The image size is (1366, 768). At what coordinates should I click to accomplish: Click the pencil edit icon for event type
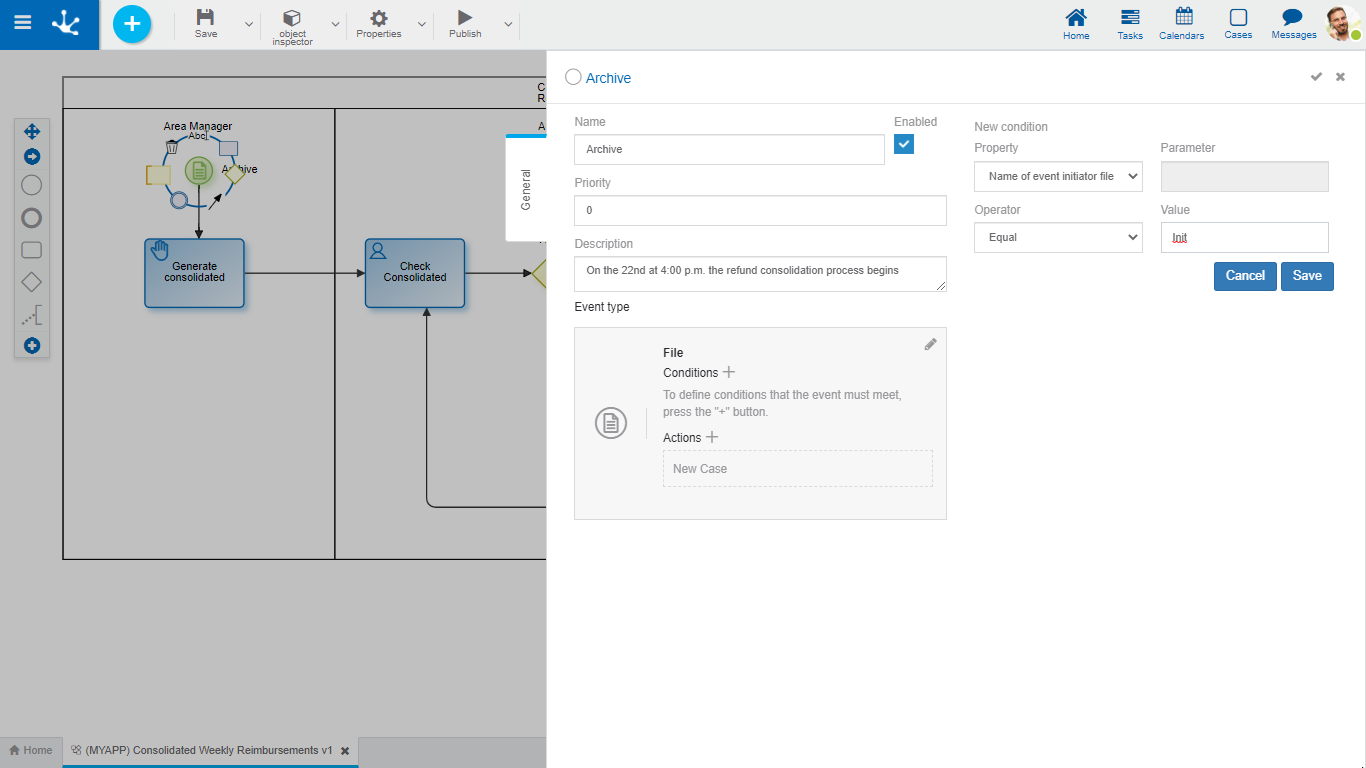click(x=930, y=344)
